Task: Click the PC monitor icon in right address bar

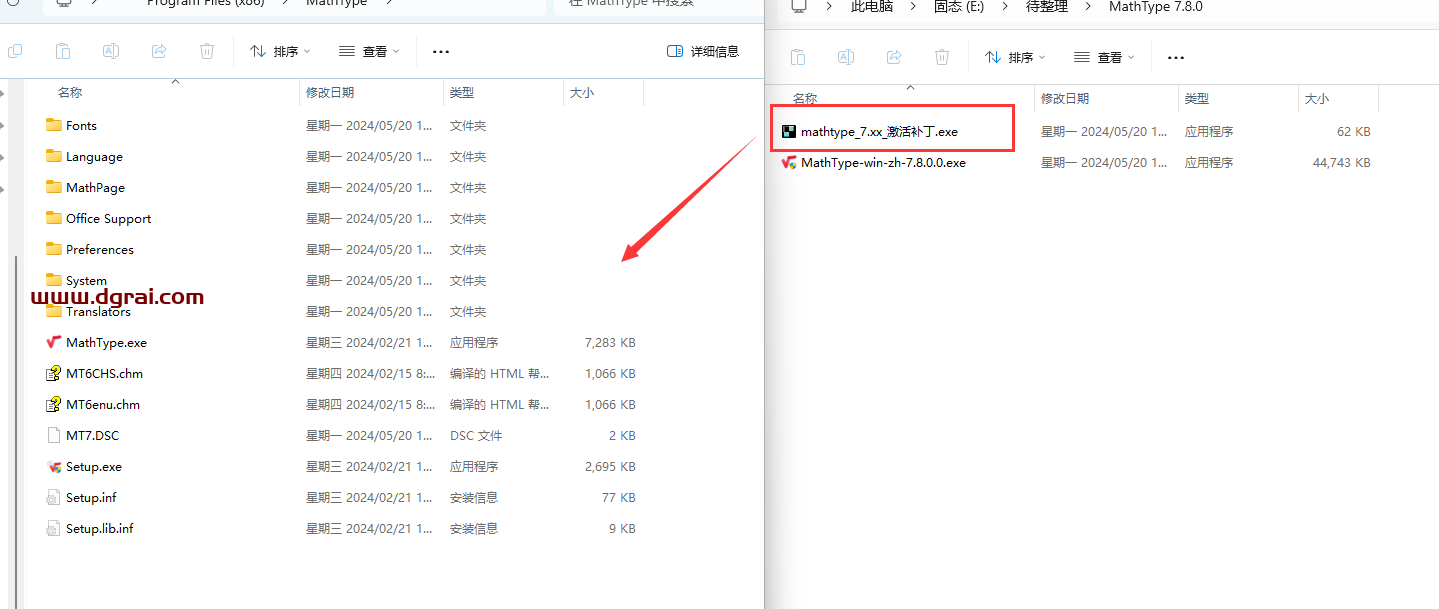Action: pos(798,6)
